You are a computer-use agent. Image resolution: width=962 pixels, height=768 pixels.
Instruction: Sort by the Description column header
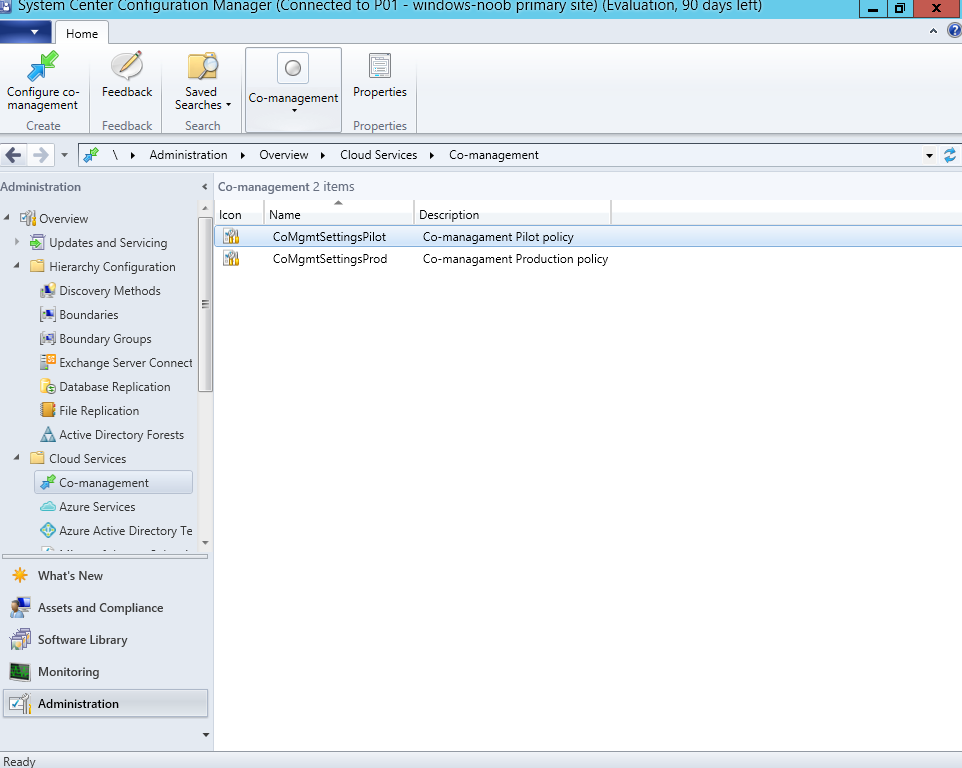tap(512, 214)
